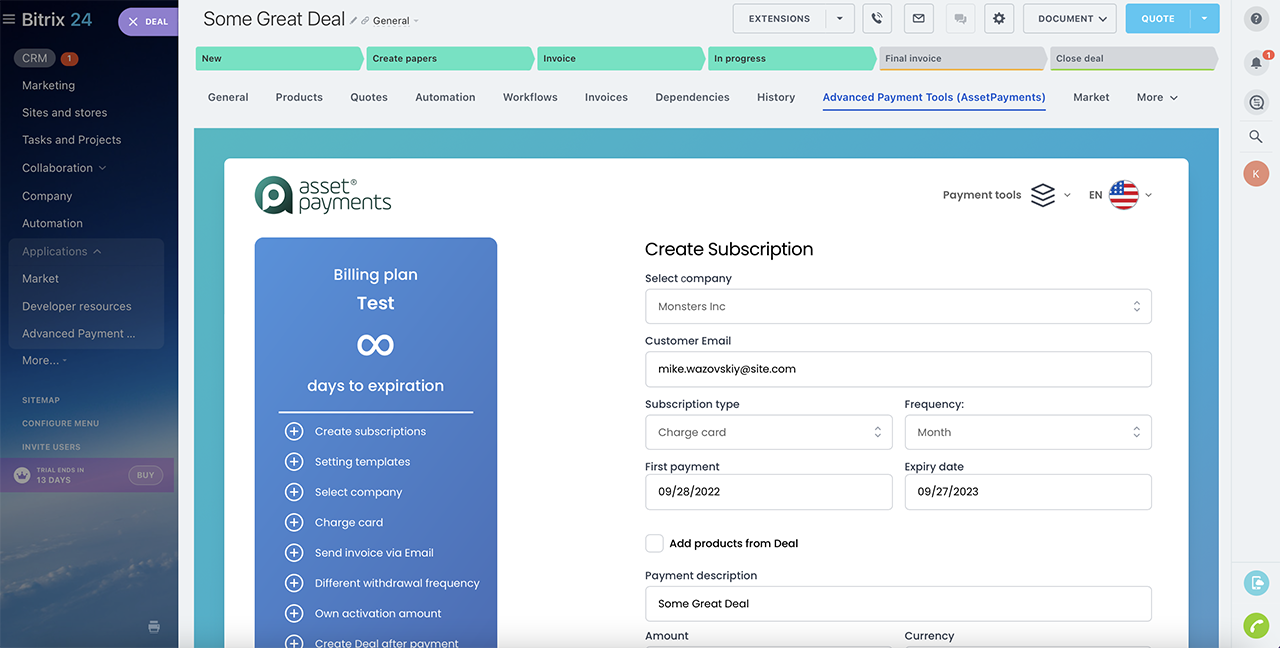The image size is (1280, 648).
Task: Click the phone call icon in header
Action: pyautogui.click(x=877, y=19)
